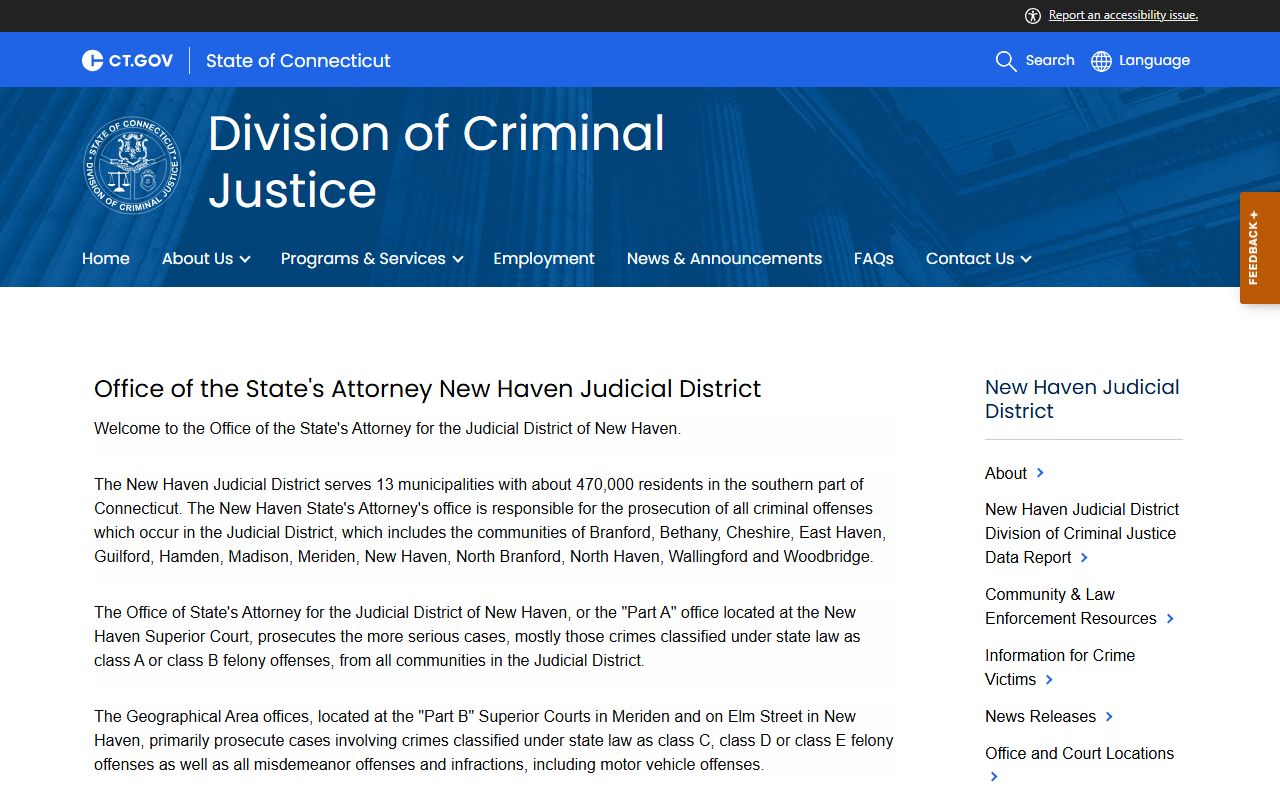Open Community & Law Enforcement Resources link
The height and width of the screenshot is (800, 1280).
pyautogui.click(x=1071, y=606)
